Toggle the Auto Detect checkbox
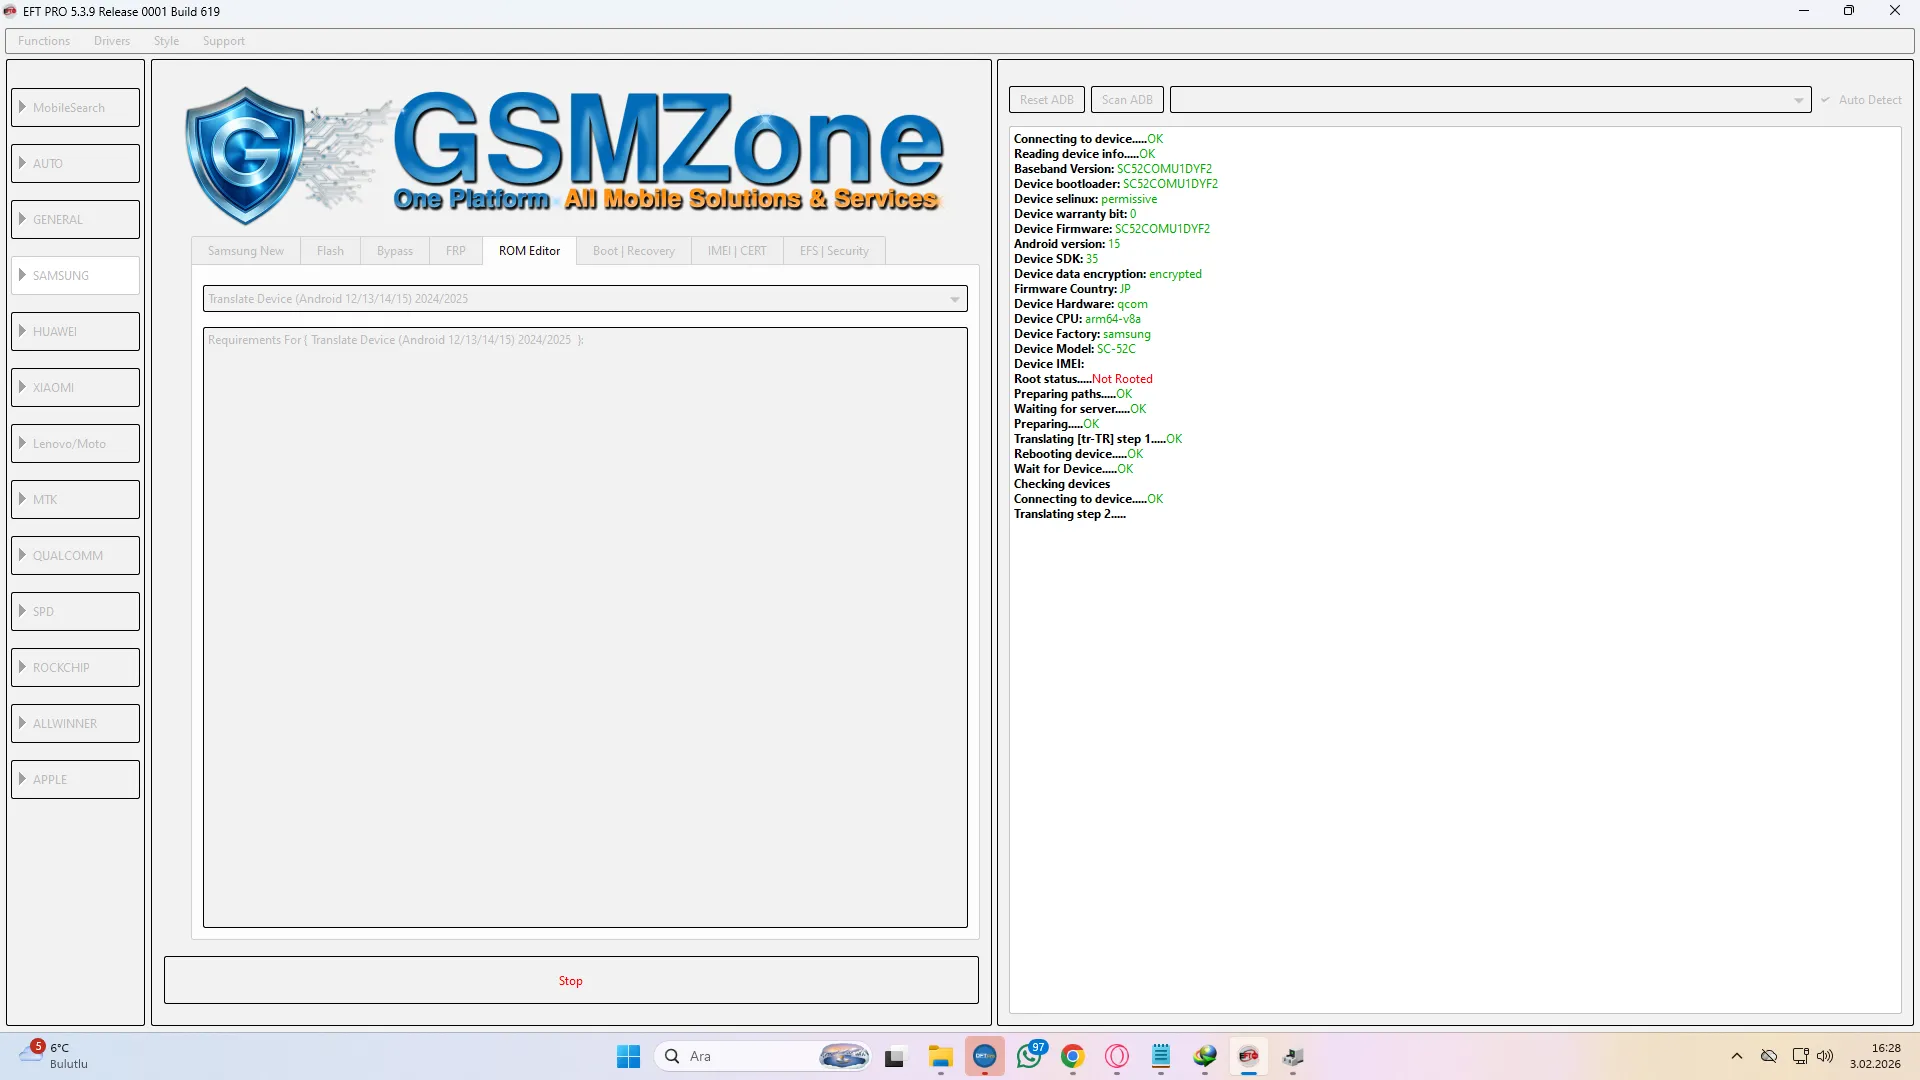This screenshot has width=1920, height=1080. [1826, 100]
